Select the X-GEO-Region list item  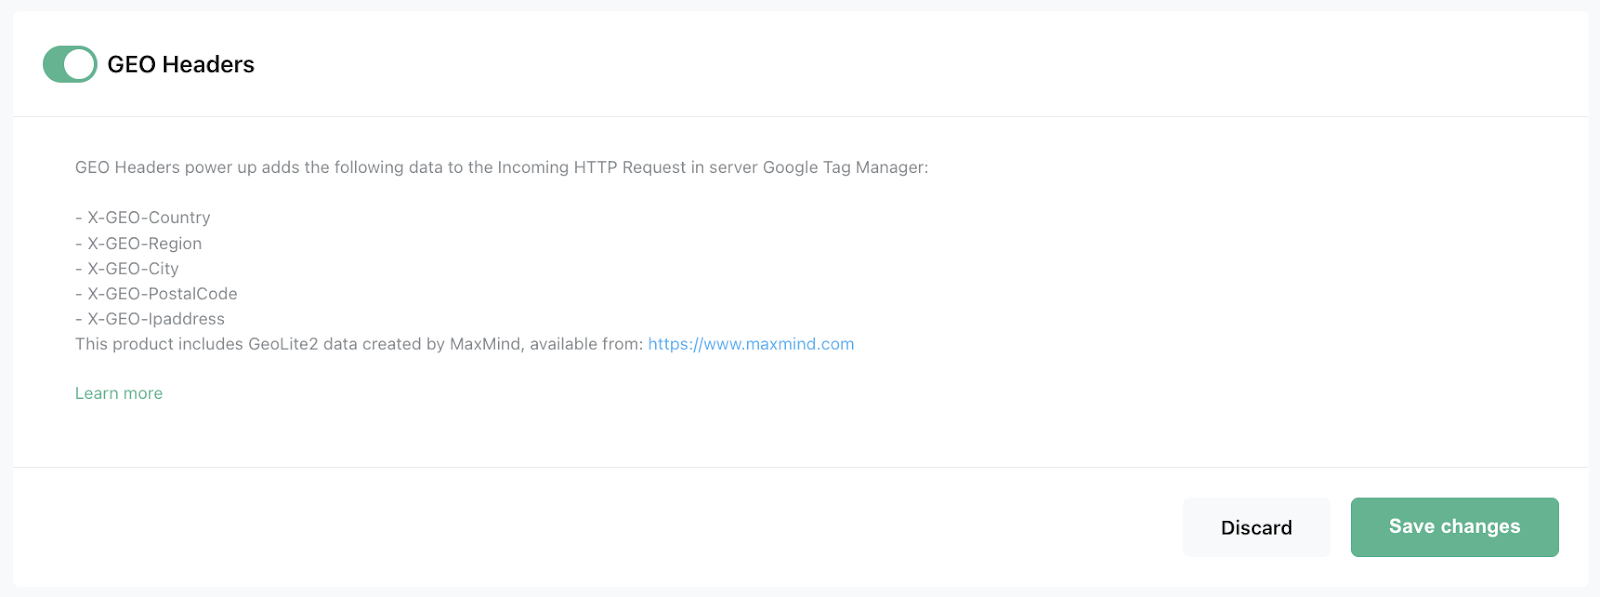click(144, 244)
